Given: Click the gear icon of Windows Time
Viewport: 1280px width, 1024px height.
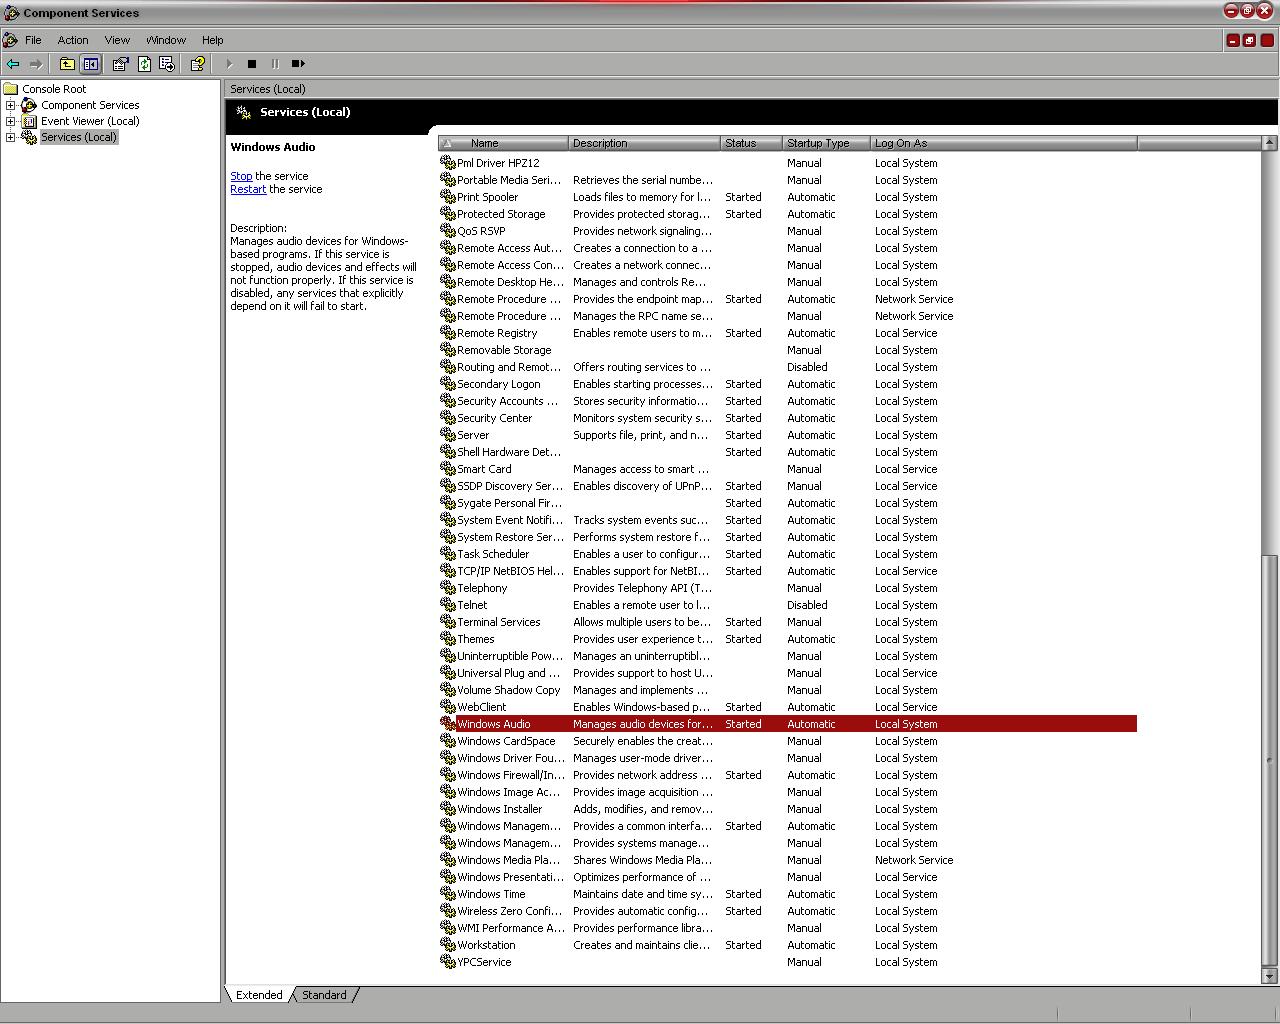Looking at the screenshot, I should [x=448, y=894].
